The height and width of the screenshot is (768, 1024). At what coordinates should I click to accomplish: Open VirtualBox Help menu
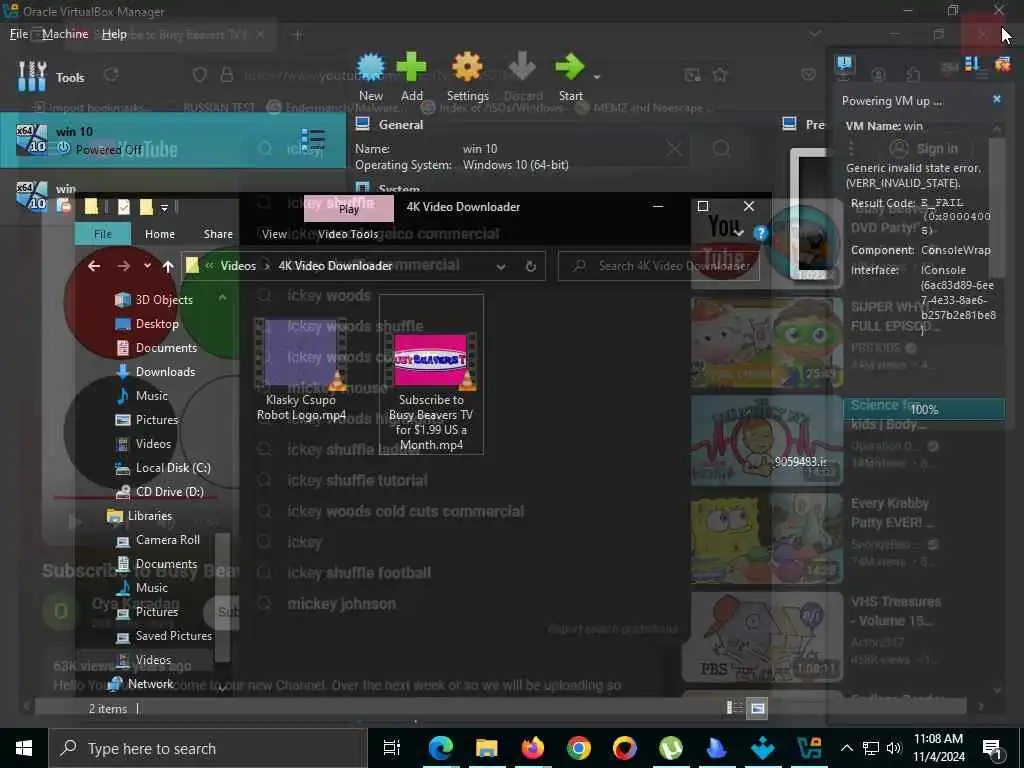[114, 34]
